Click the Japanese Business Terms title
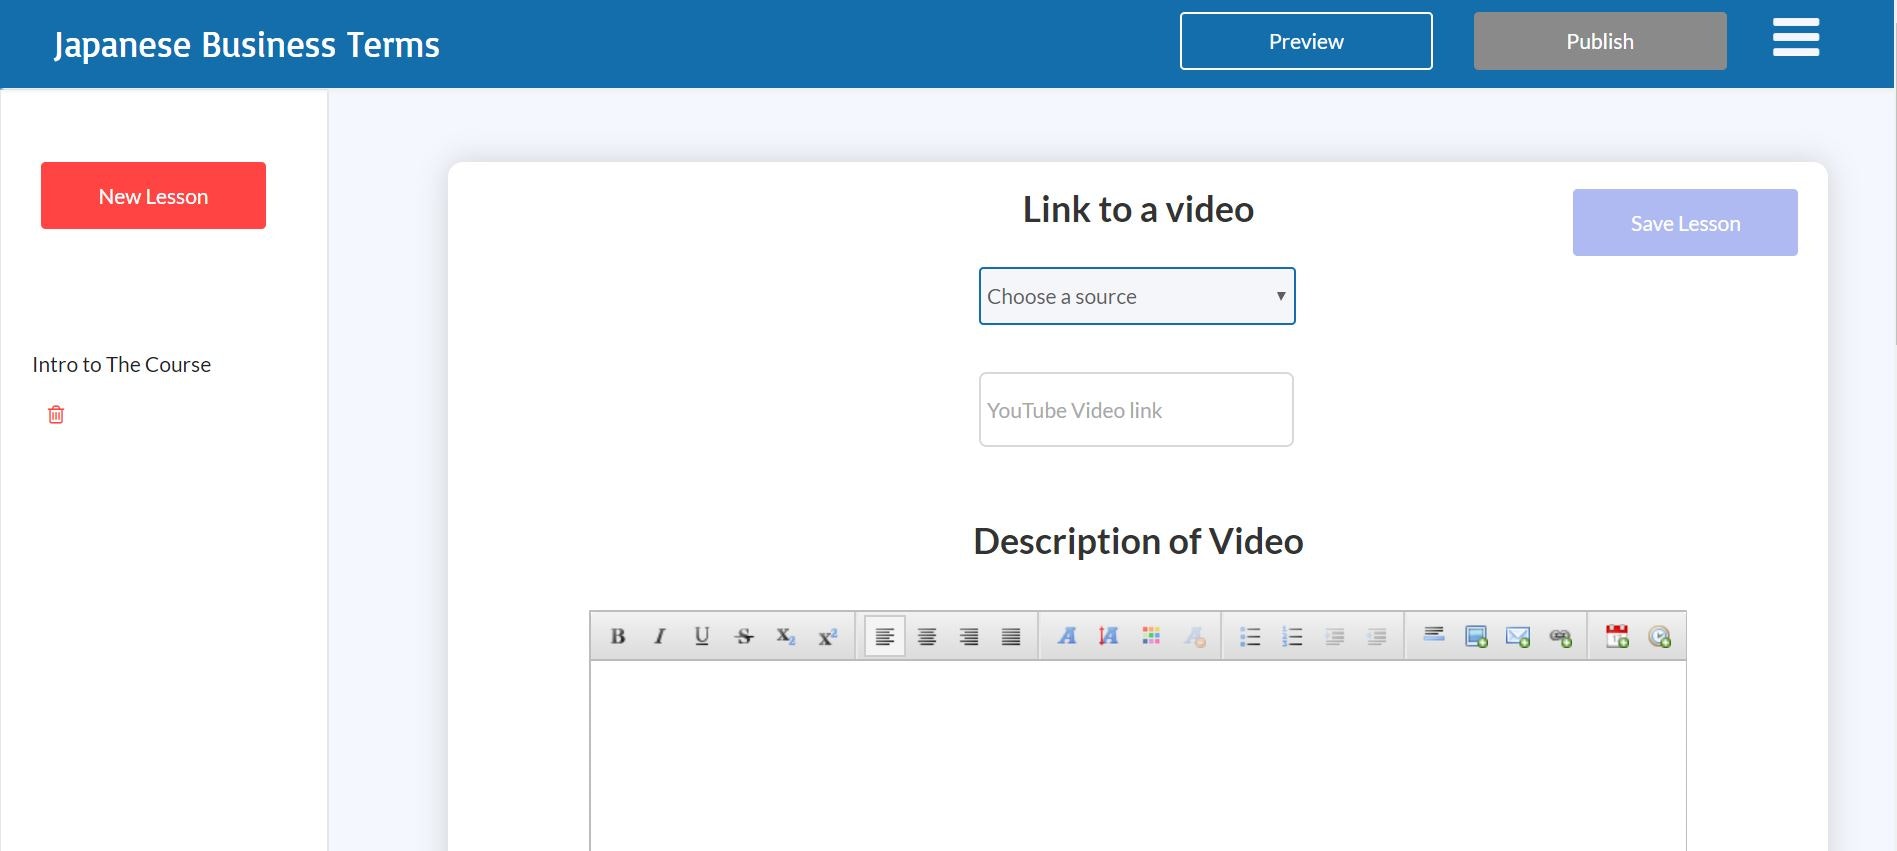This screenshot has width=1897, height=851. (246, 45)
